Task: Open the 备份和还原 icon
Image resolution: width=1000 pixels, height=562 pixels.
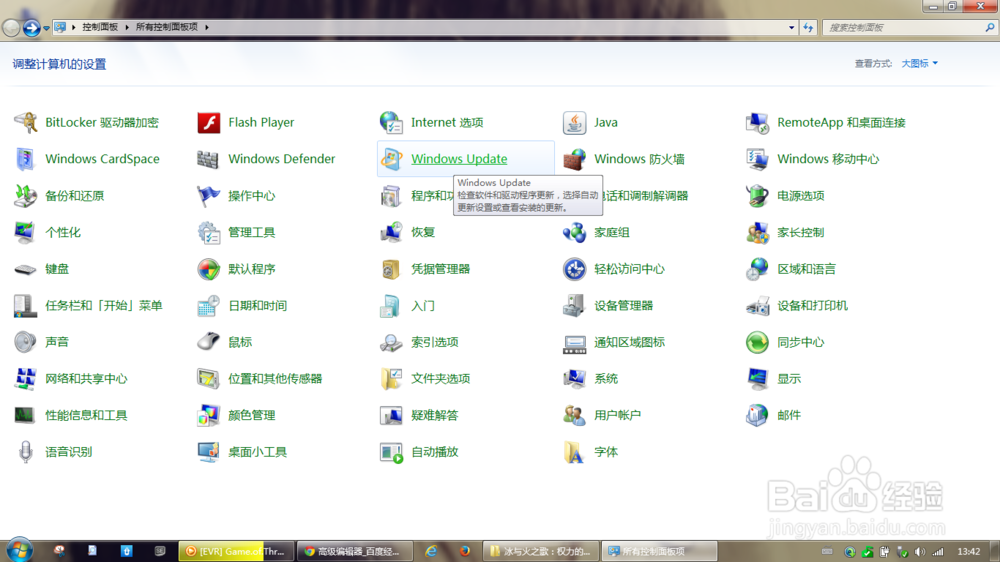Action: pos(26,196)
